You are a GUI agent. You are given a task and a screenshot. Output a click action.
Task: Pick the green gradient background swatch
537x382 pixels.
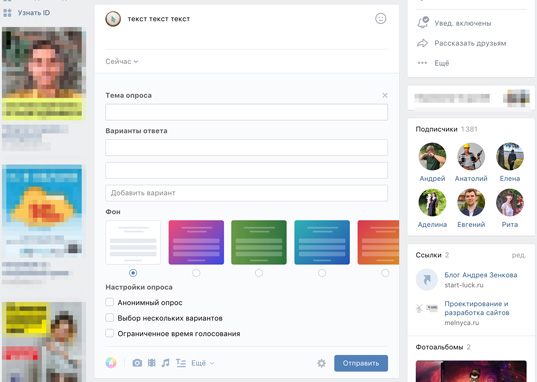[x=259, y=242]
